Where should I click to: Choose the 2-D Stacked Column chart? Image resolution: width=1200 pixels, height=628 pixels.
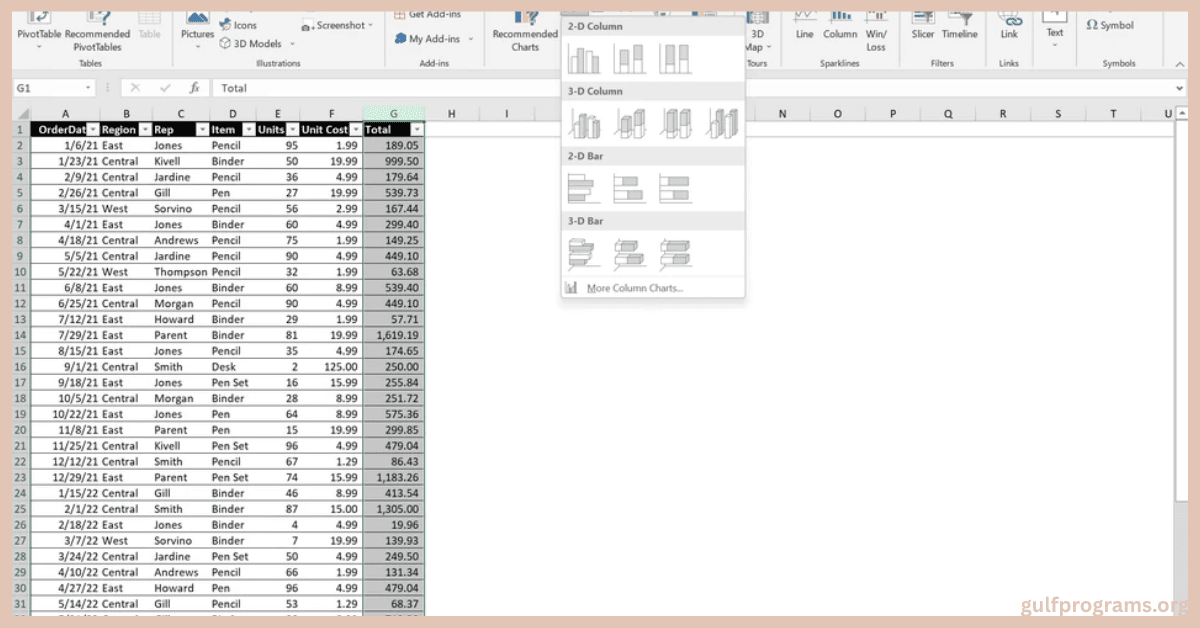click(629, 59)
